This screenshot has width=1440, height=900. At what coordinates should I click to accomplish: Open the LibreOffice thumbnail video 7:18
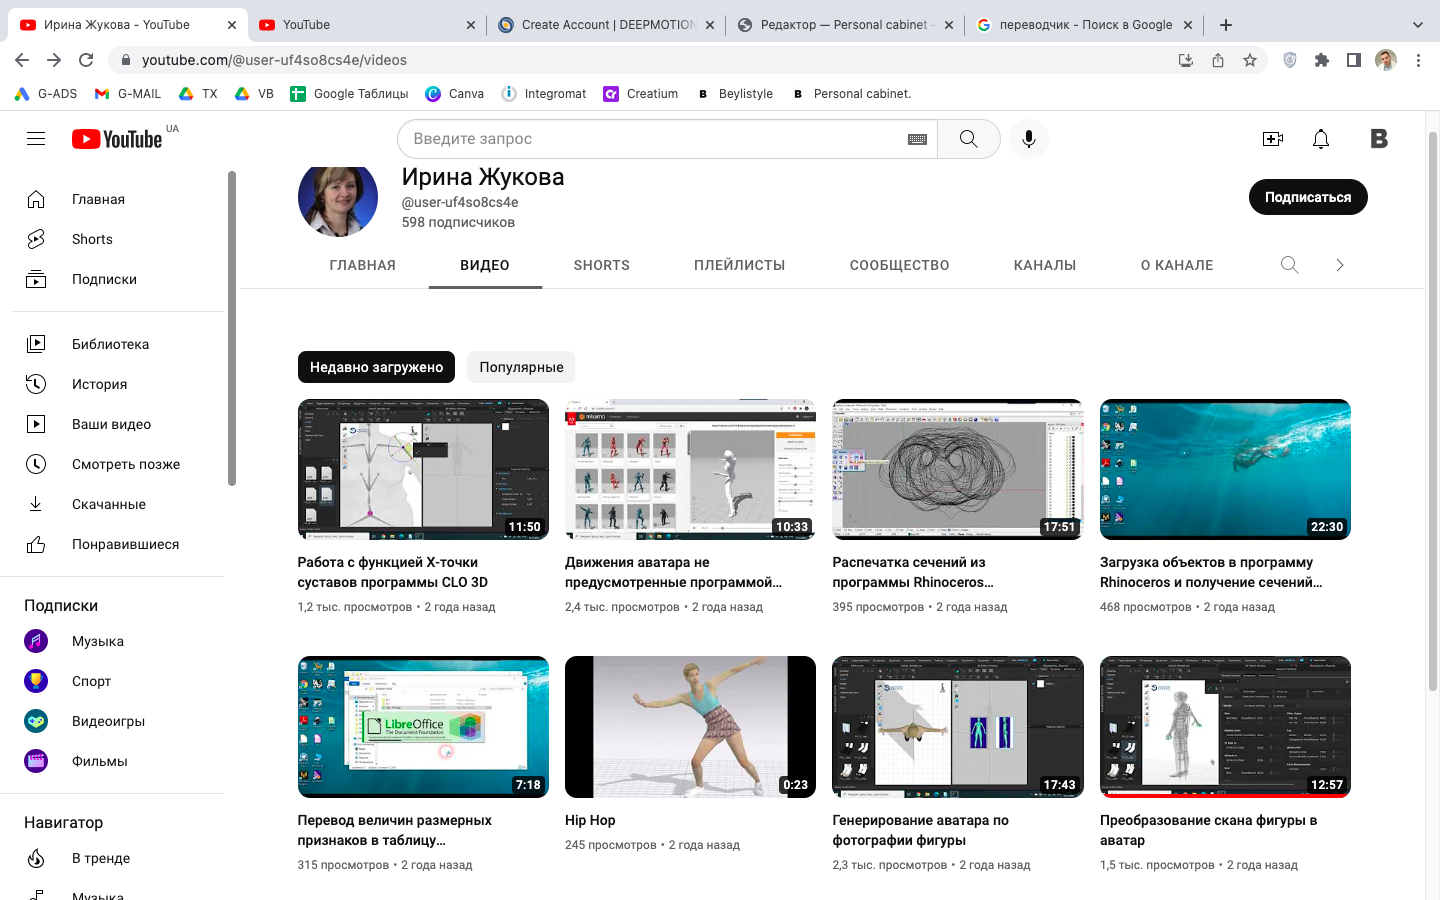pyautogui.click(x=423, y=727)
